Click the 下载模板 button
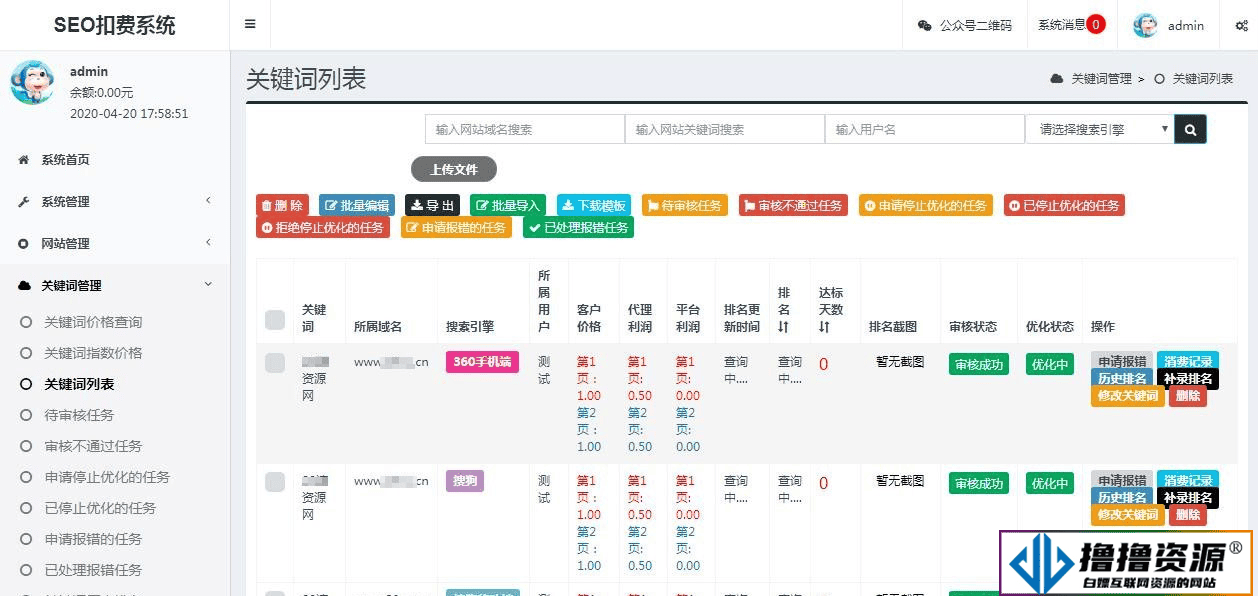 pos(594,205)
